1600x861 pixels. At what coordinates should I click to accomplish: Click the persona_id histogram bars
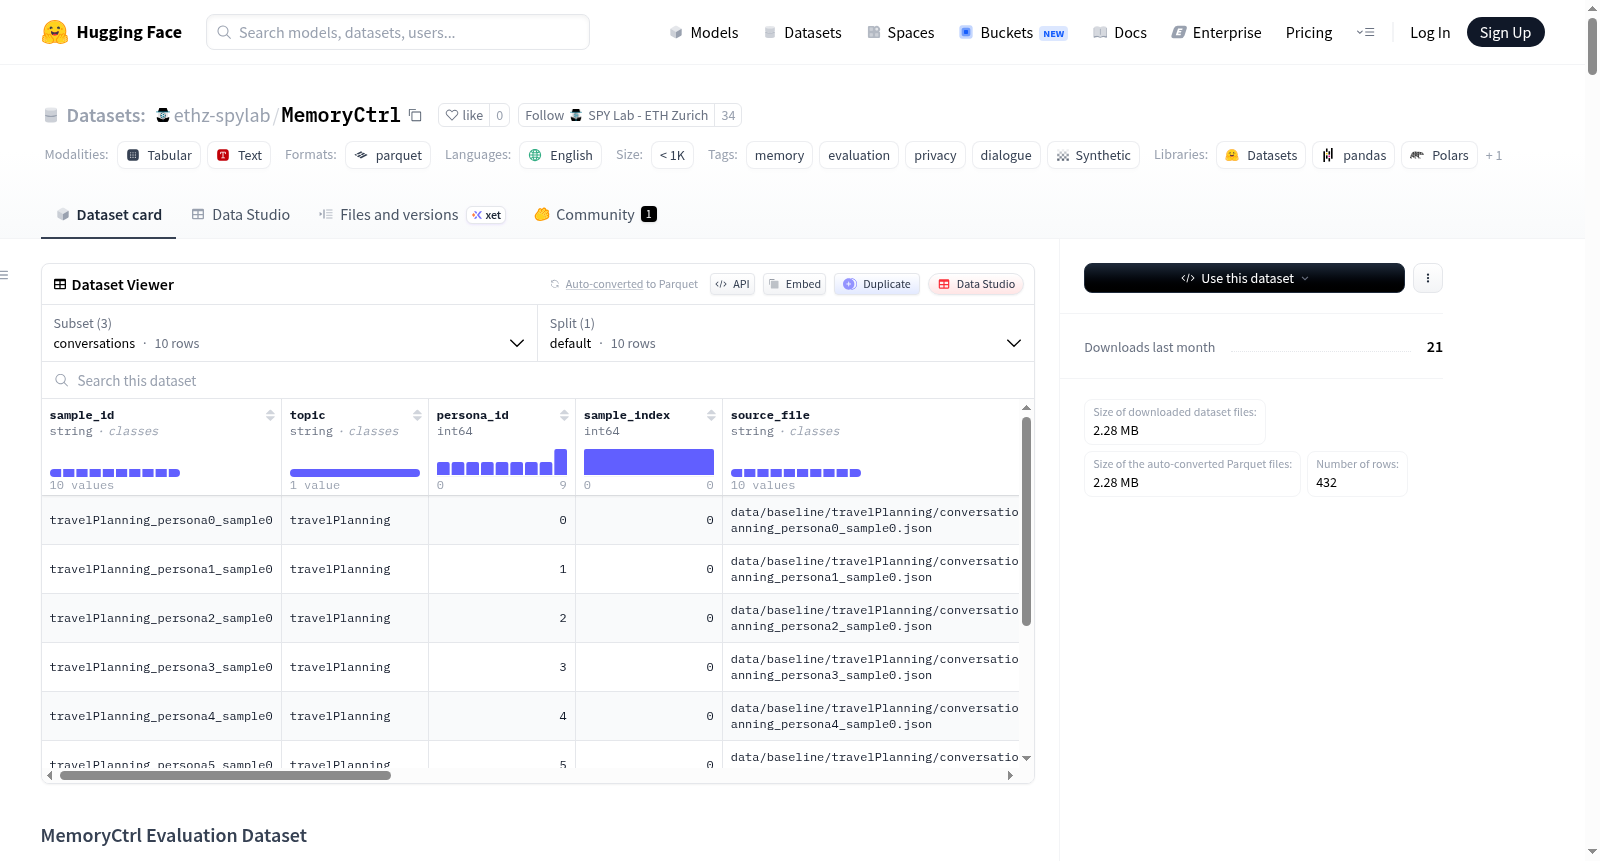502,462
